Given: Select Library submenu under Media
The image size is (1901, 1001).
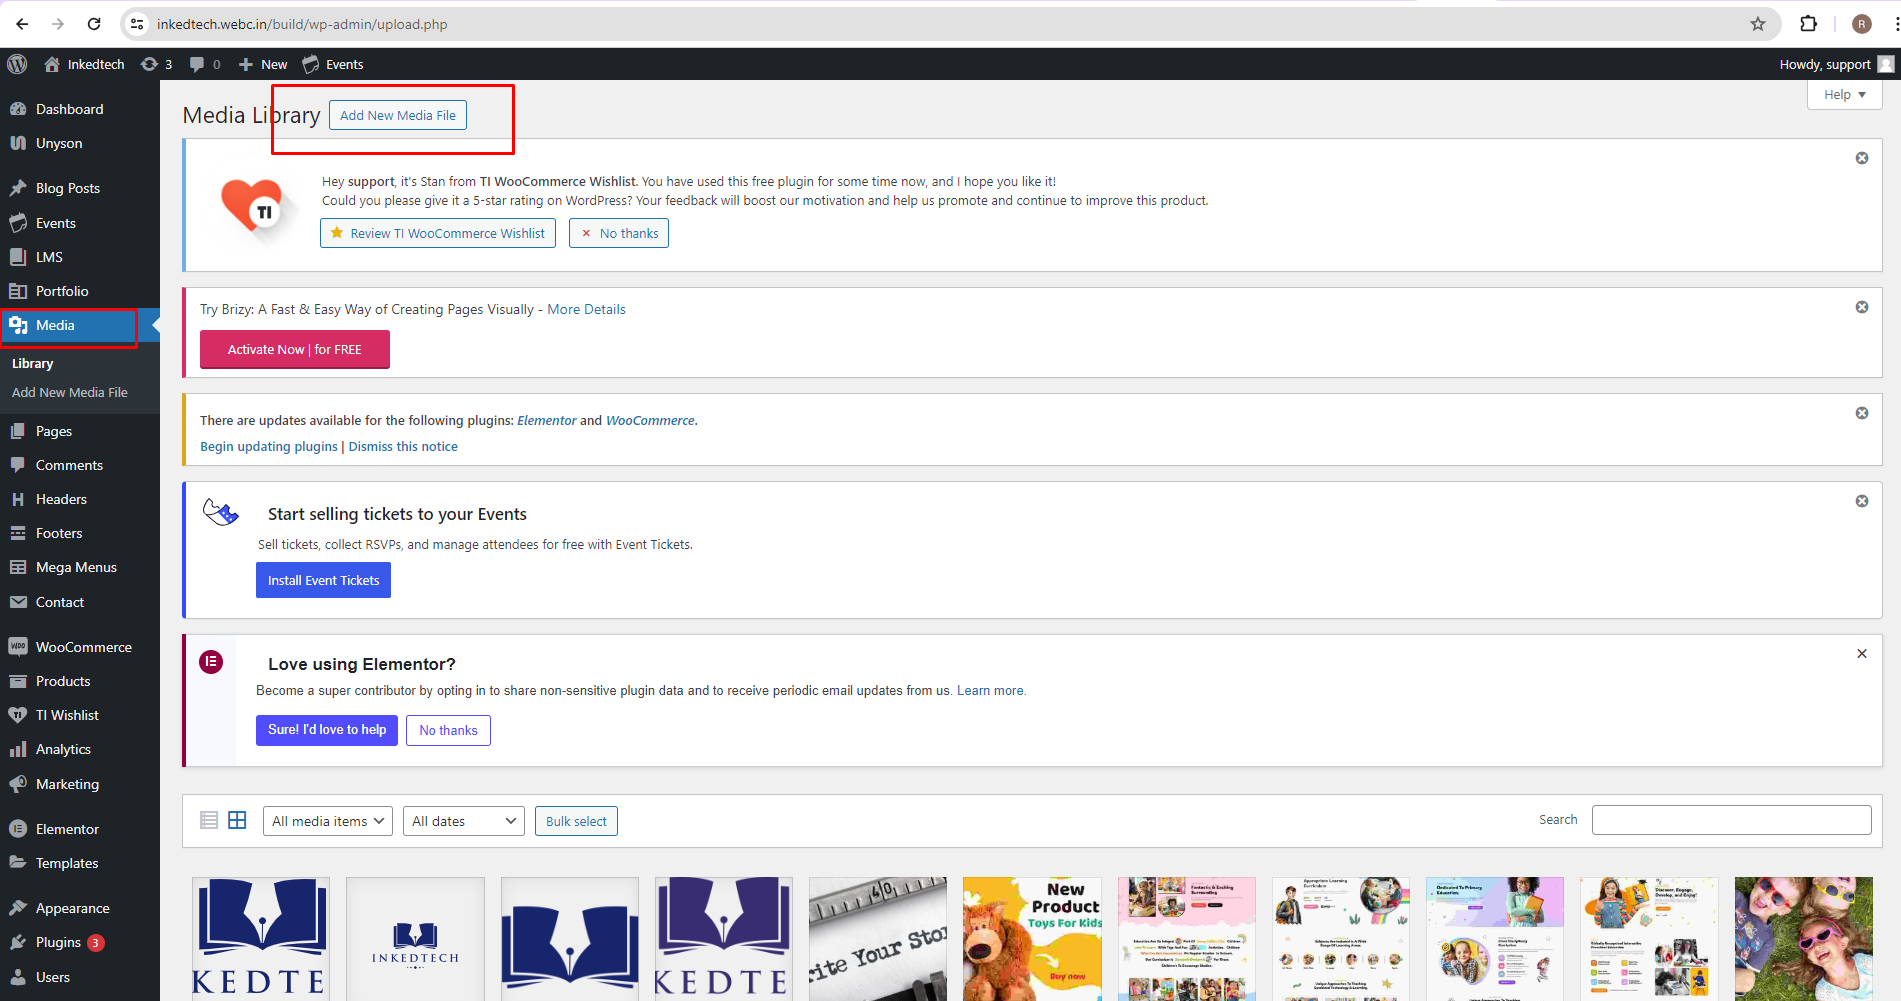Looking at the screenshot, I should click(32, 364).
